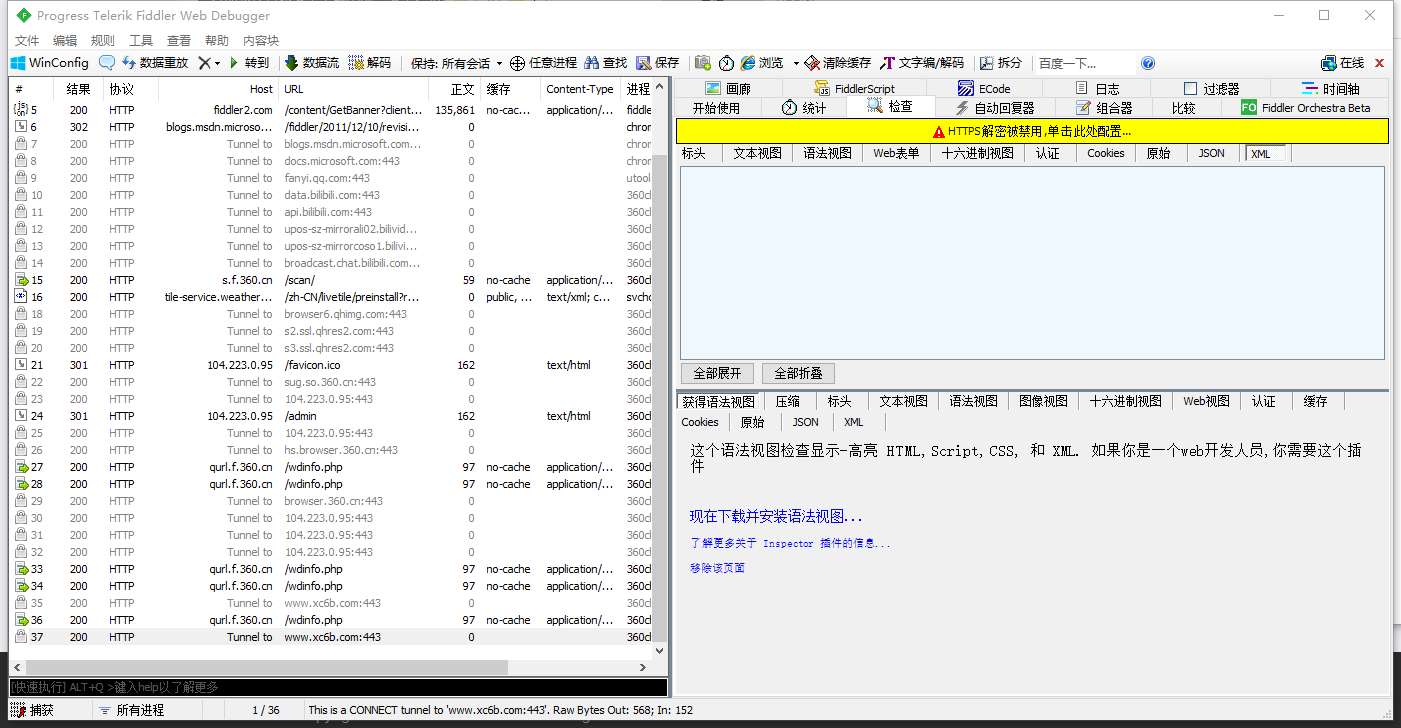Viewport: 1401px width, 728px height.
Task: Click the HTTPS解密被禁用 yellow warning bar
Action: (1032, 131)
